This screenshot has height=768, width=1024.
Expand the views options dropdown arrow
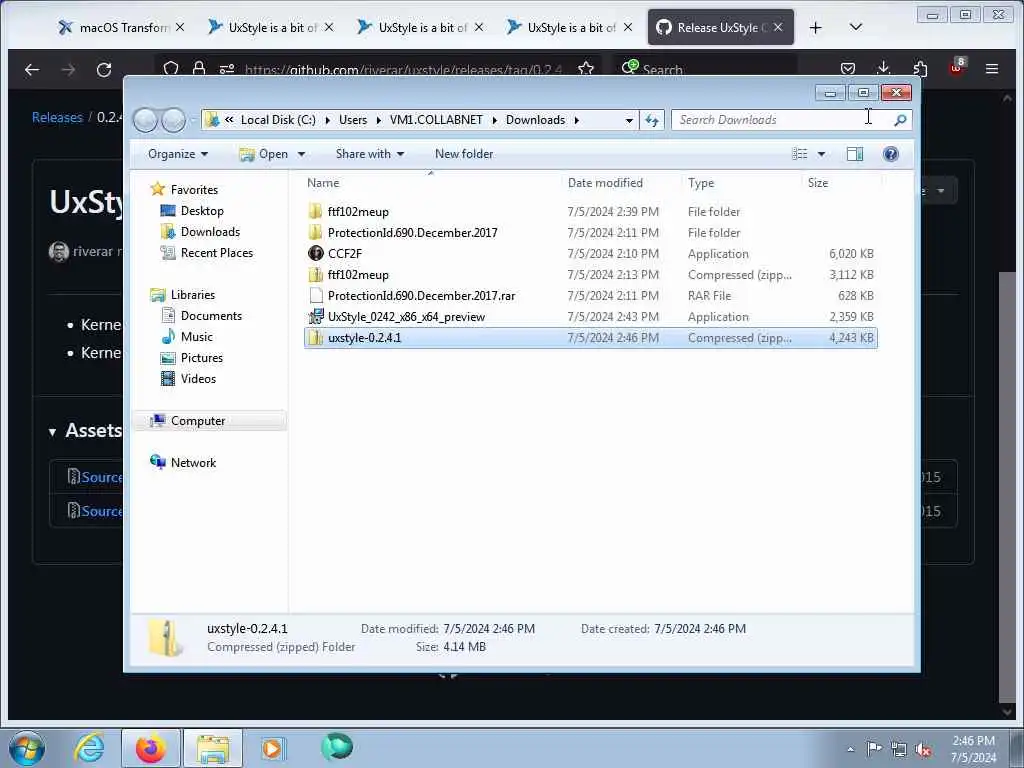point(822,154)
